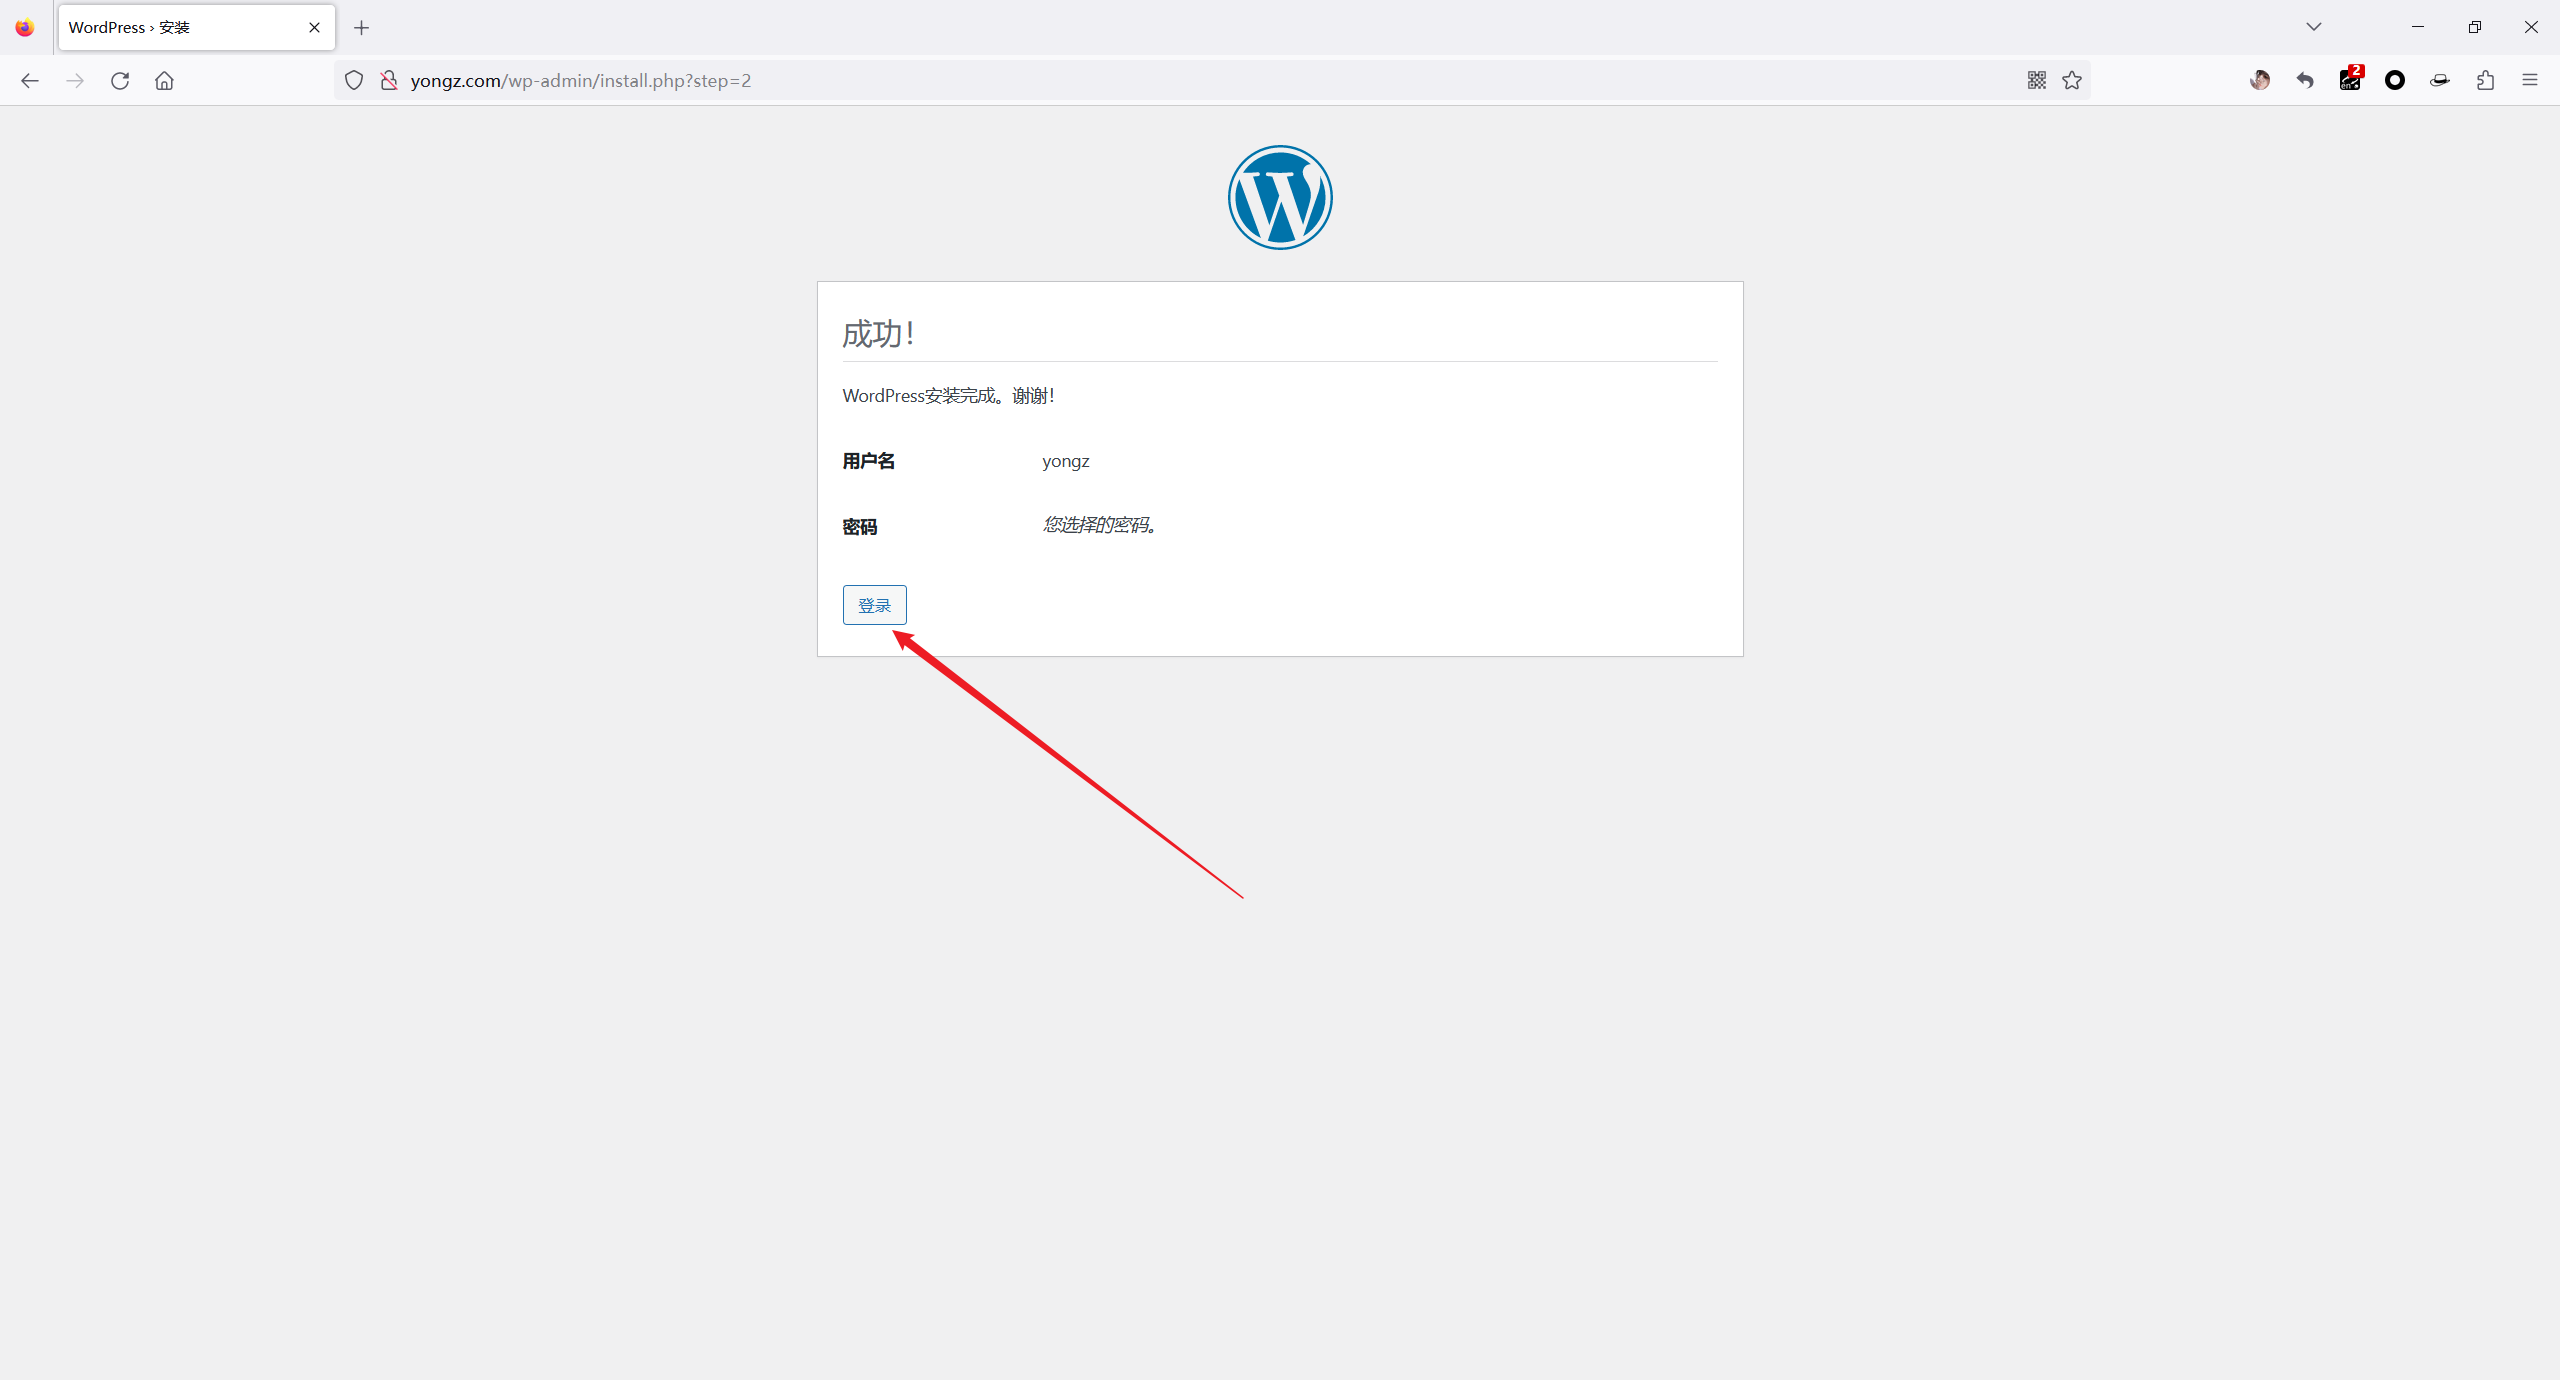Click the Firefox logo icon
Viewport: 2560px width, 1380px height.
(x=25, y=28)
